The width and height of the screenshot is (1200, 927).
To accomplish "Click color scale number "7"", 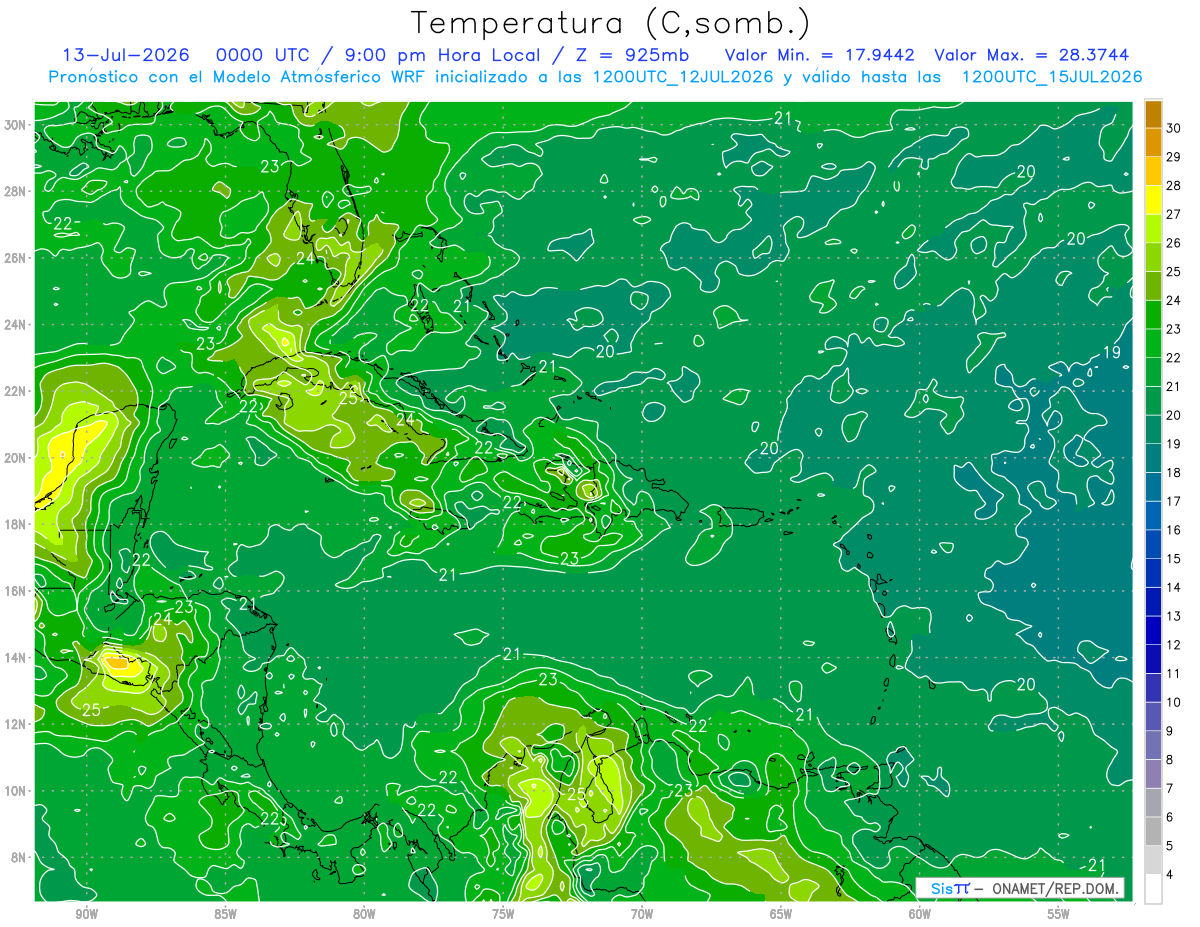I will 1170,788.
